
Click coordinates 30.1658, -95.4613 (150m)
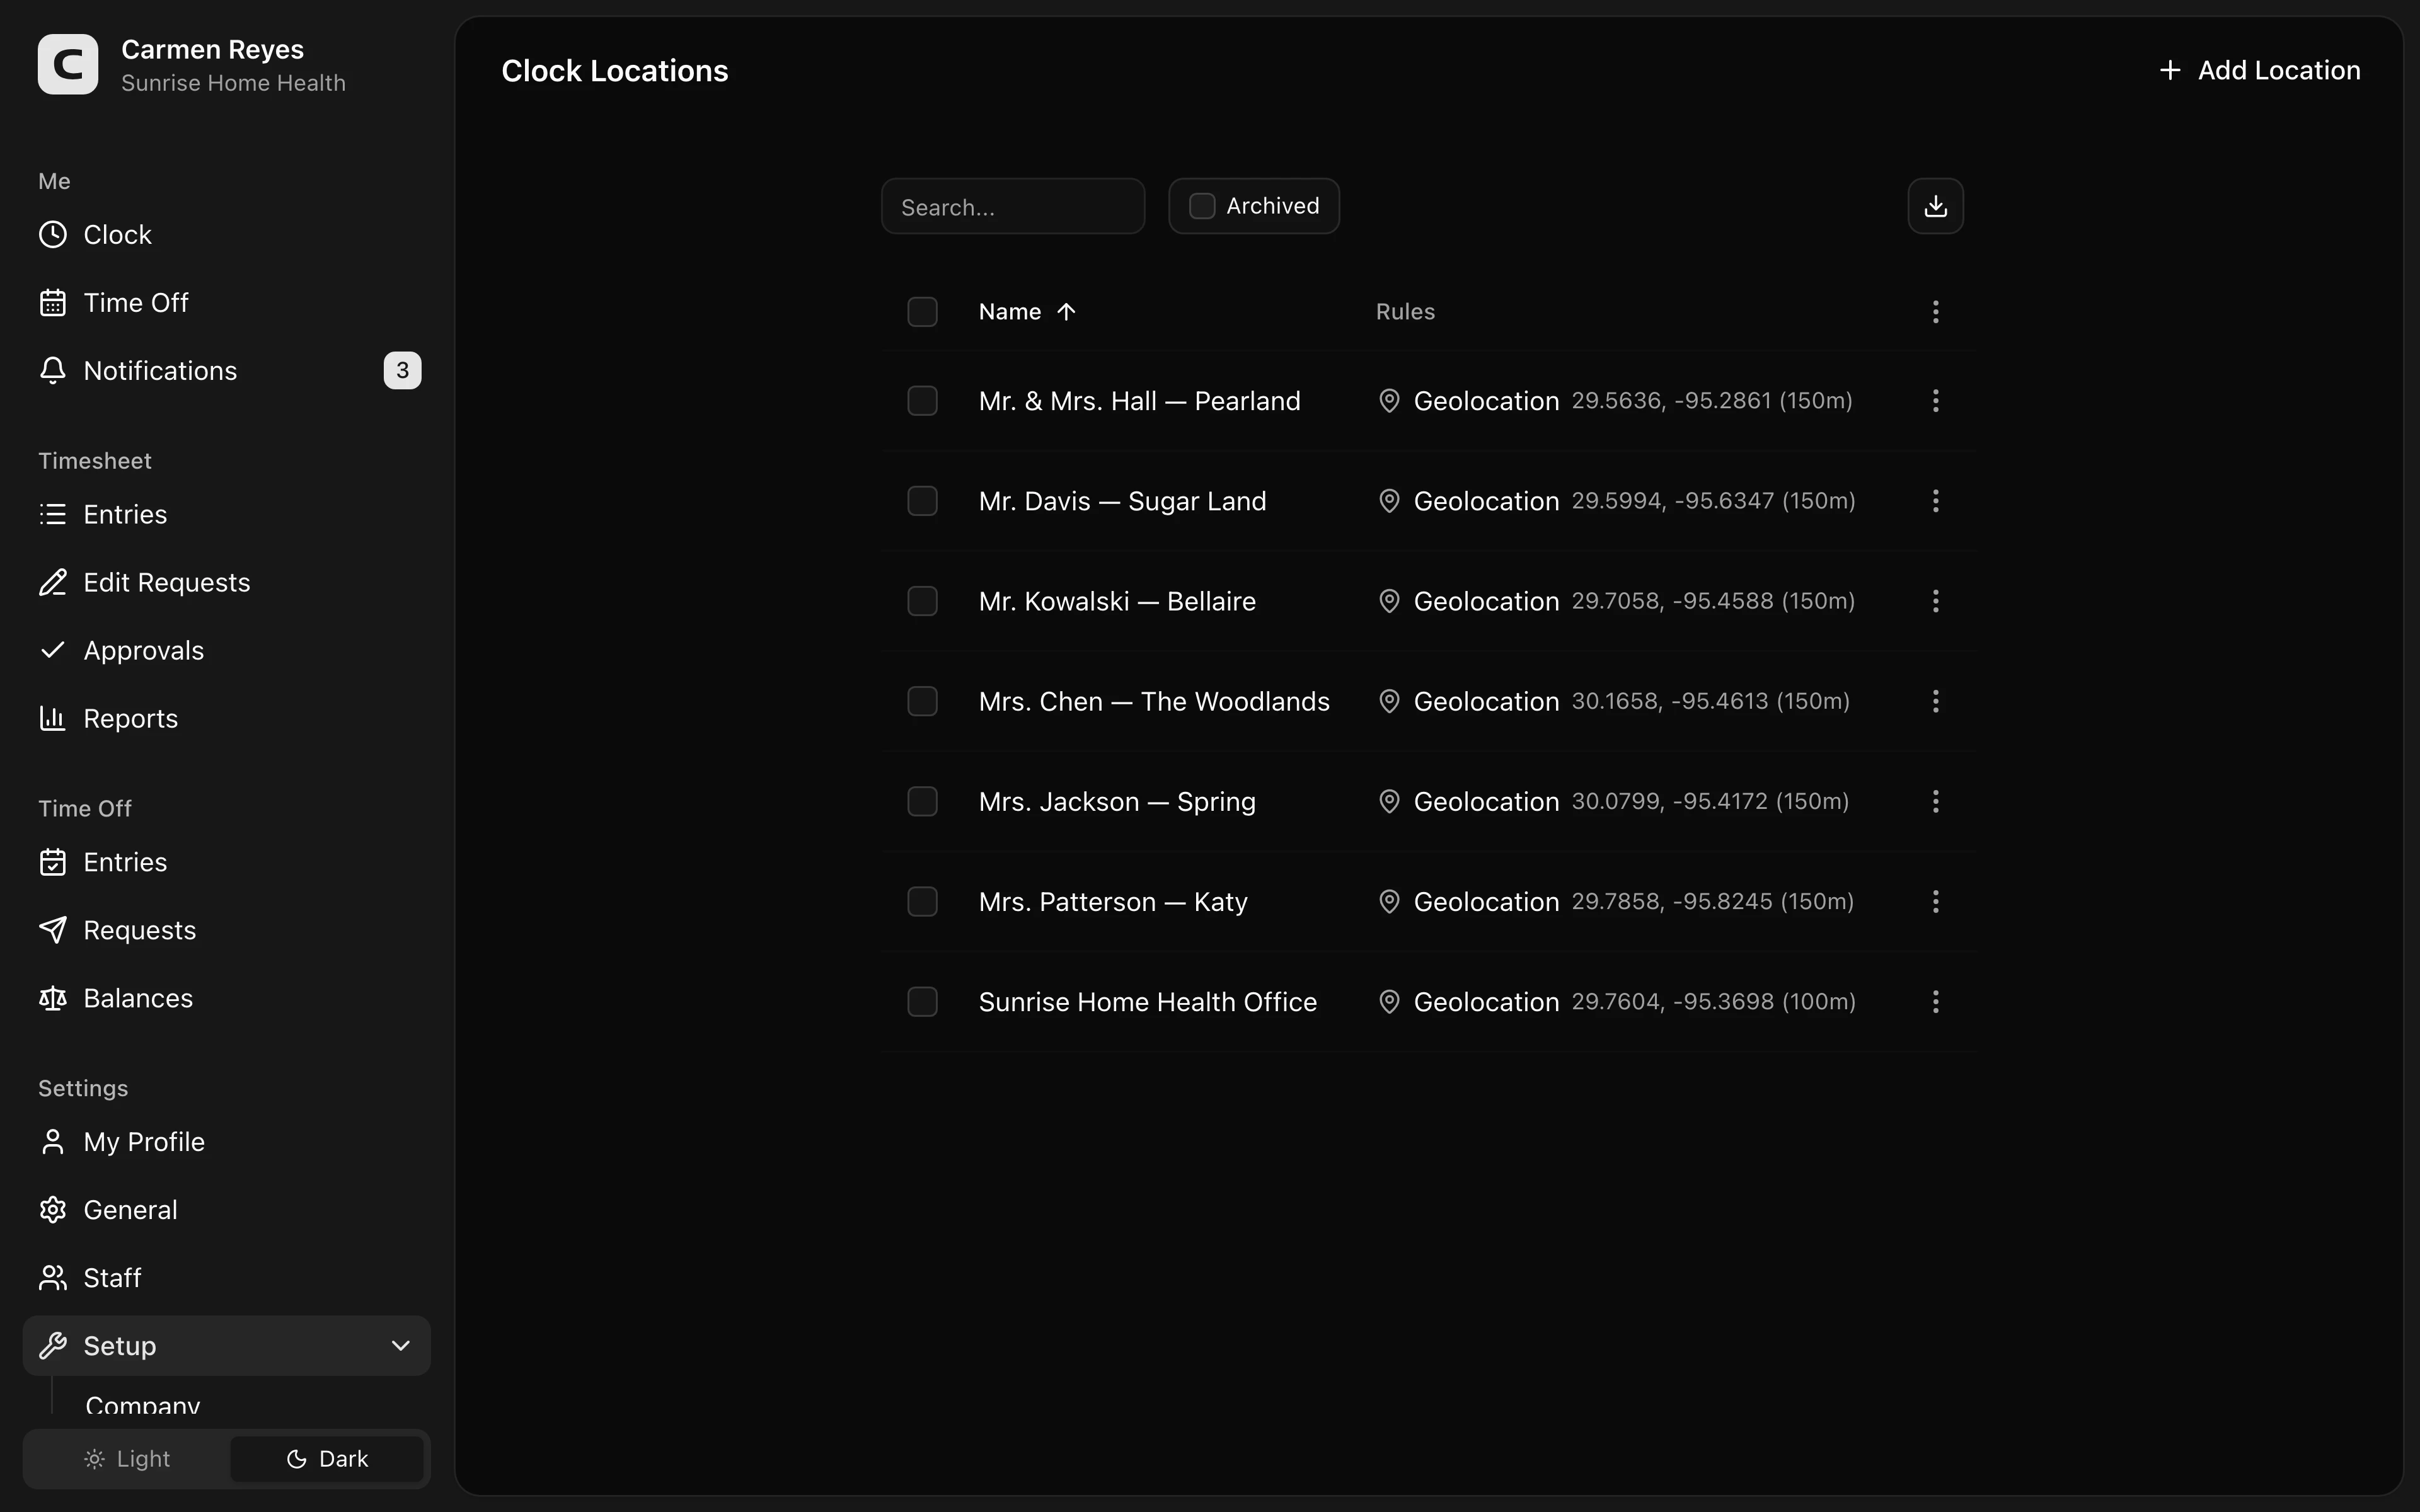coord(1710,701)
